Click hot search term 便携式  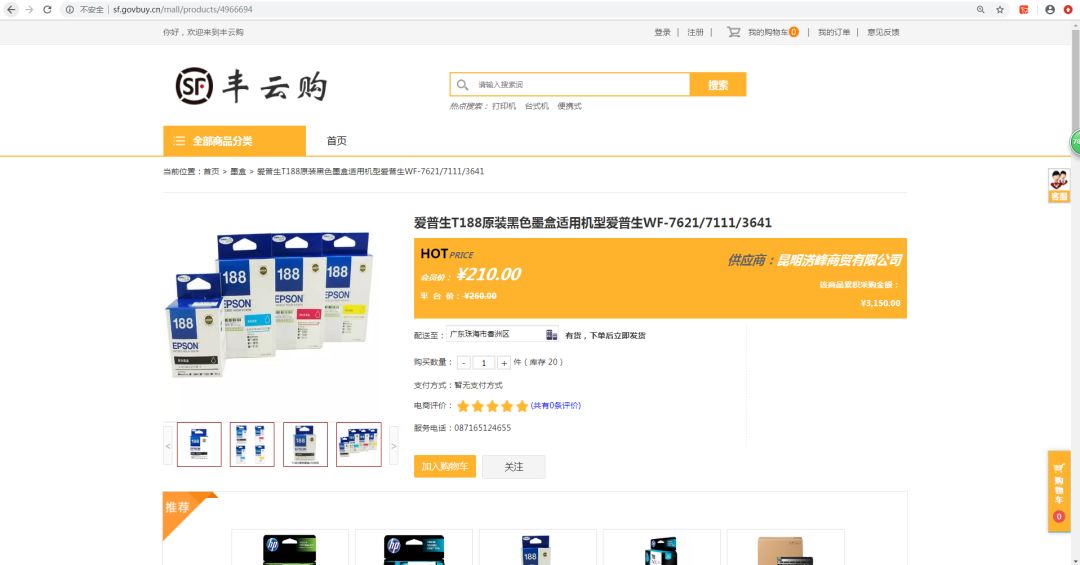(x=570, y=106)
